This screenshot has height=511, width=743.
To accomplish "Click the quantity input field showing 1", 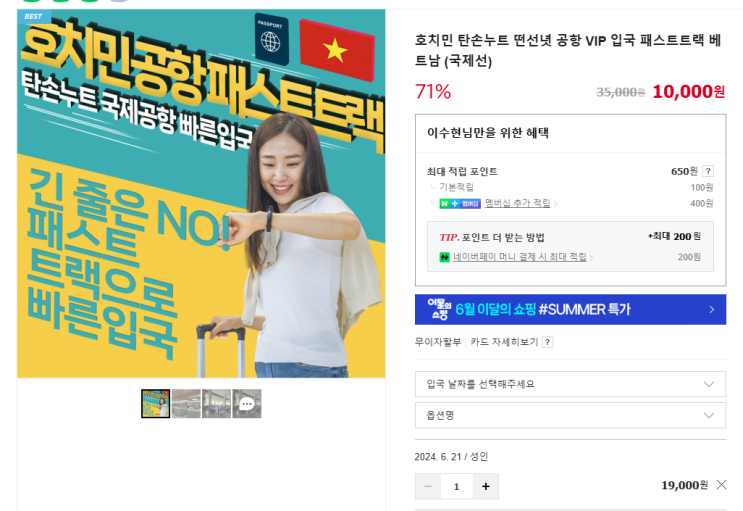I will (456, 486).
